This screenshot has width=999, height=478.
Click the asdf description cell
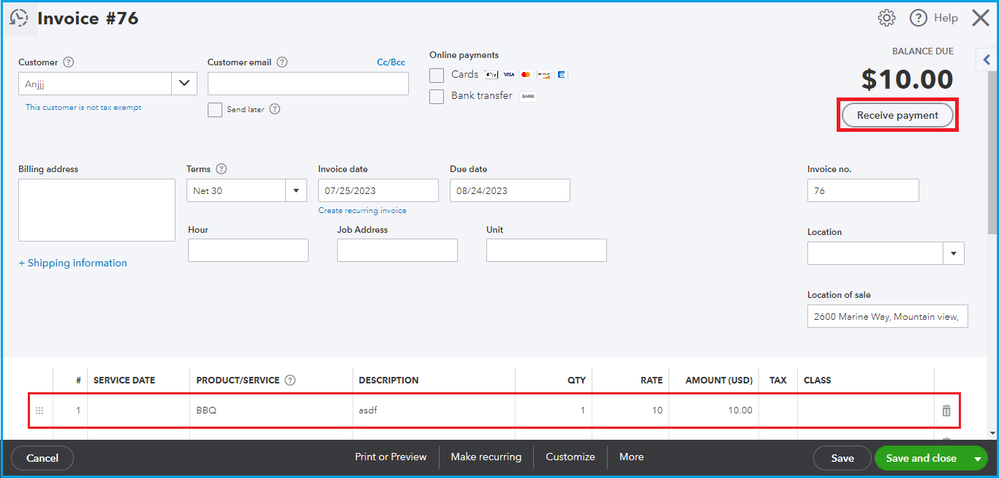pos(434,410)
